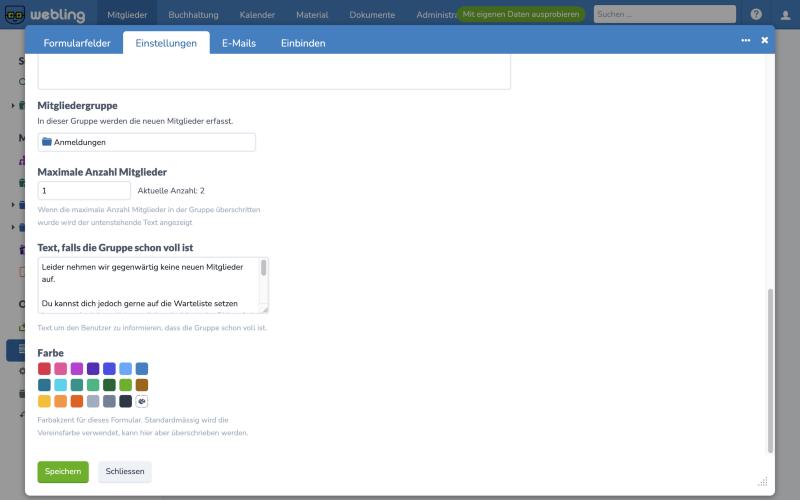Click the text area's inner scrollbar
Image resolution: width=800 pixels, height=500 pixels.
point(264,268)
